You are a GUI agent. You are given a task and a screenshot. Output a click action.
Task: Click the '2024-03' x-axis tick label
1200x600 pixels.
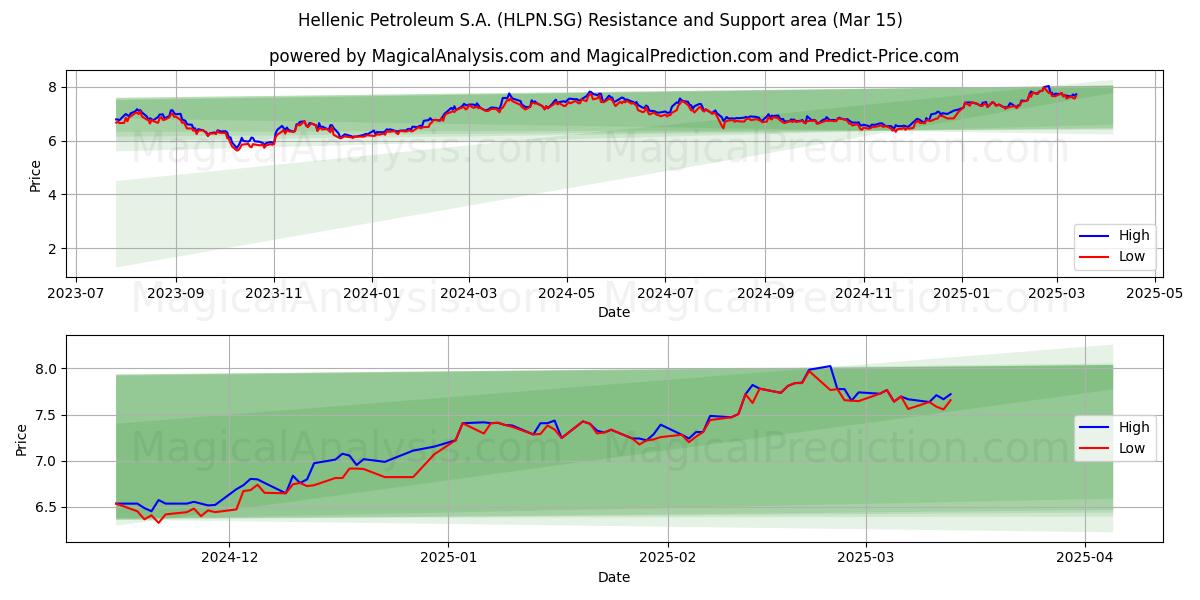pyautogui.click(x=468, y=294)
